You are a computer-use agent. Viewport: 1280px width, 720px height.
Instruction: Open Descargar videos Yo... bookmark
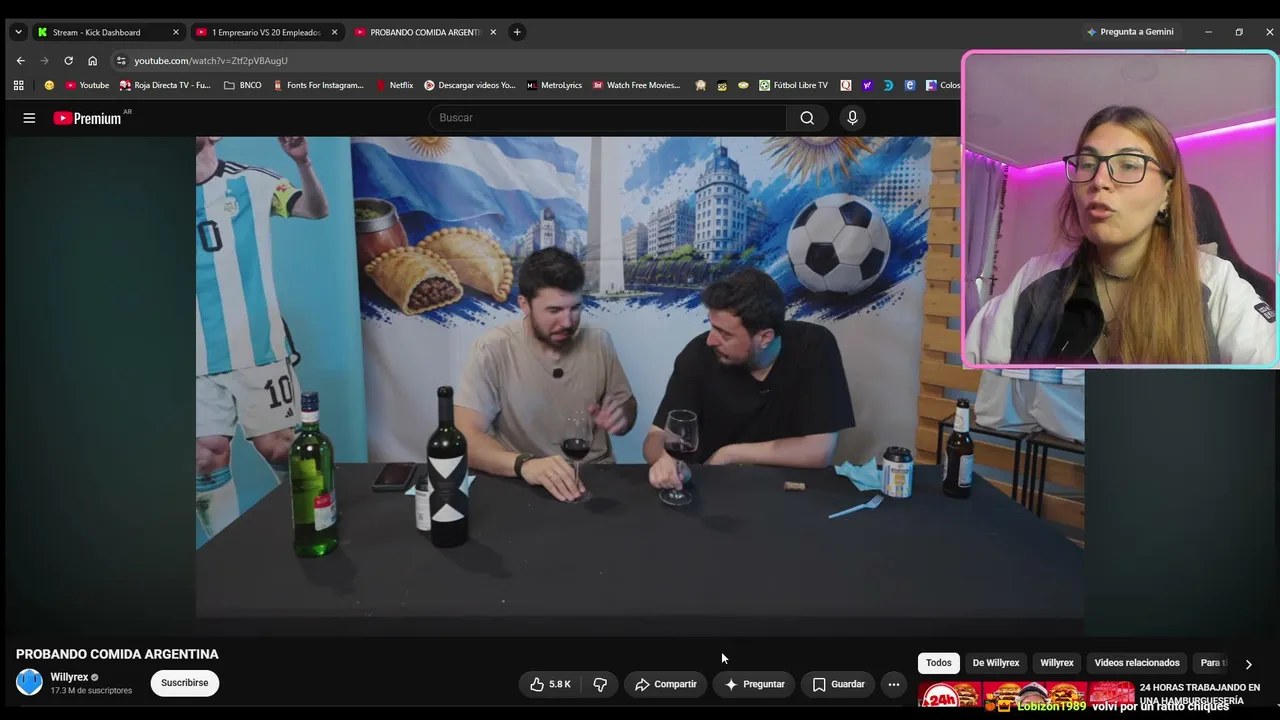(x=470, y=85)
